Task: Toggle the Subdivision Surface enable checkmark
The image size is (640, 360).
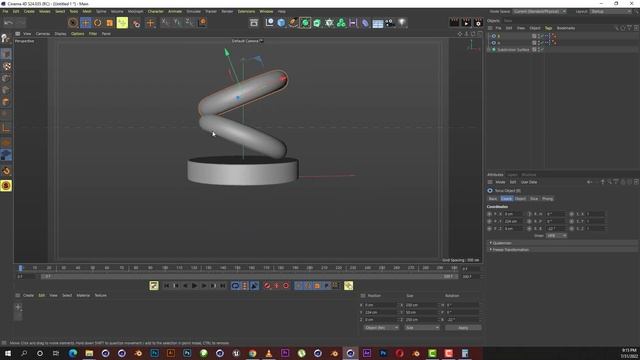Action: [x=542, y=49]
